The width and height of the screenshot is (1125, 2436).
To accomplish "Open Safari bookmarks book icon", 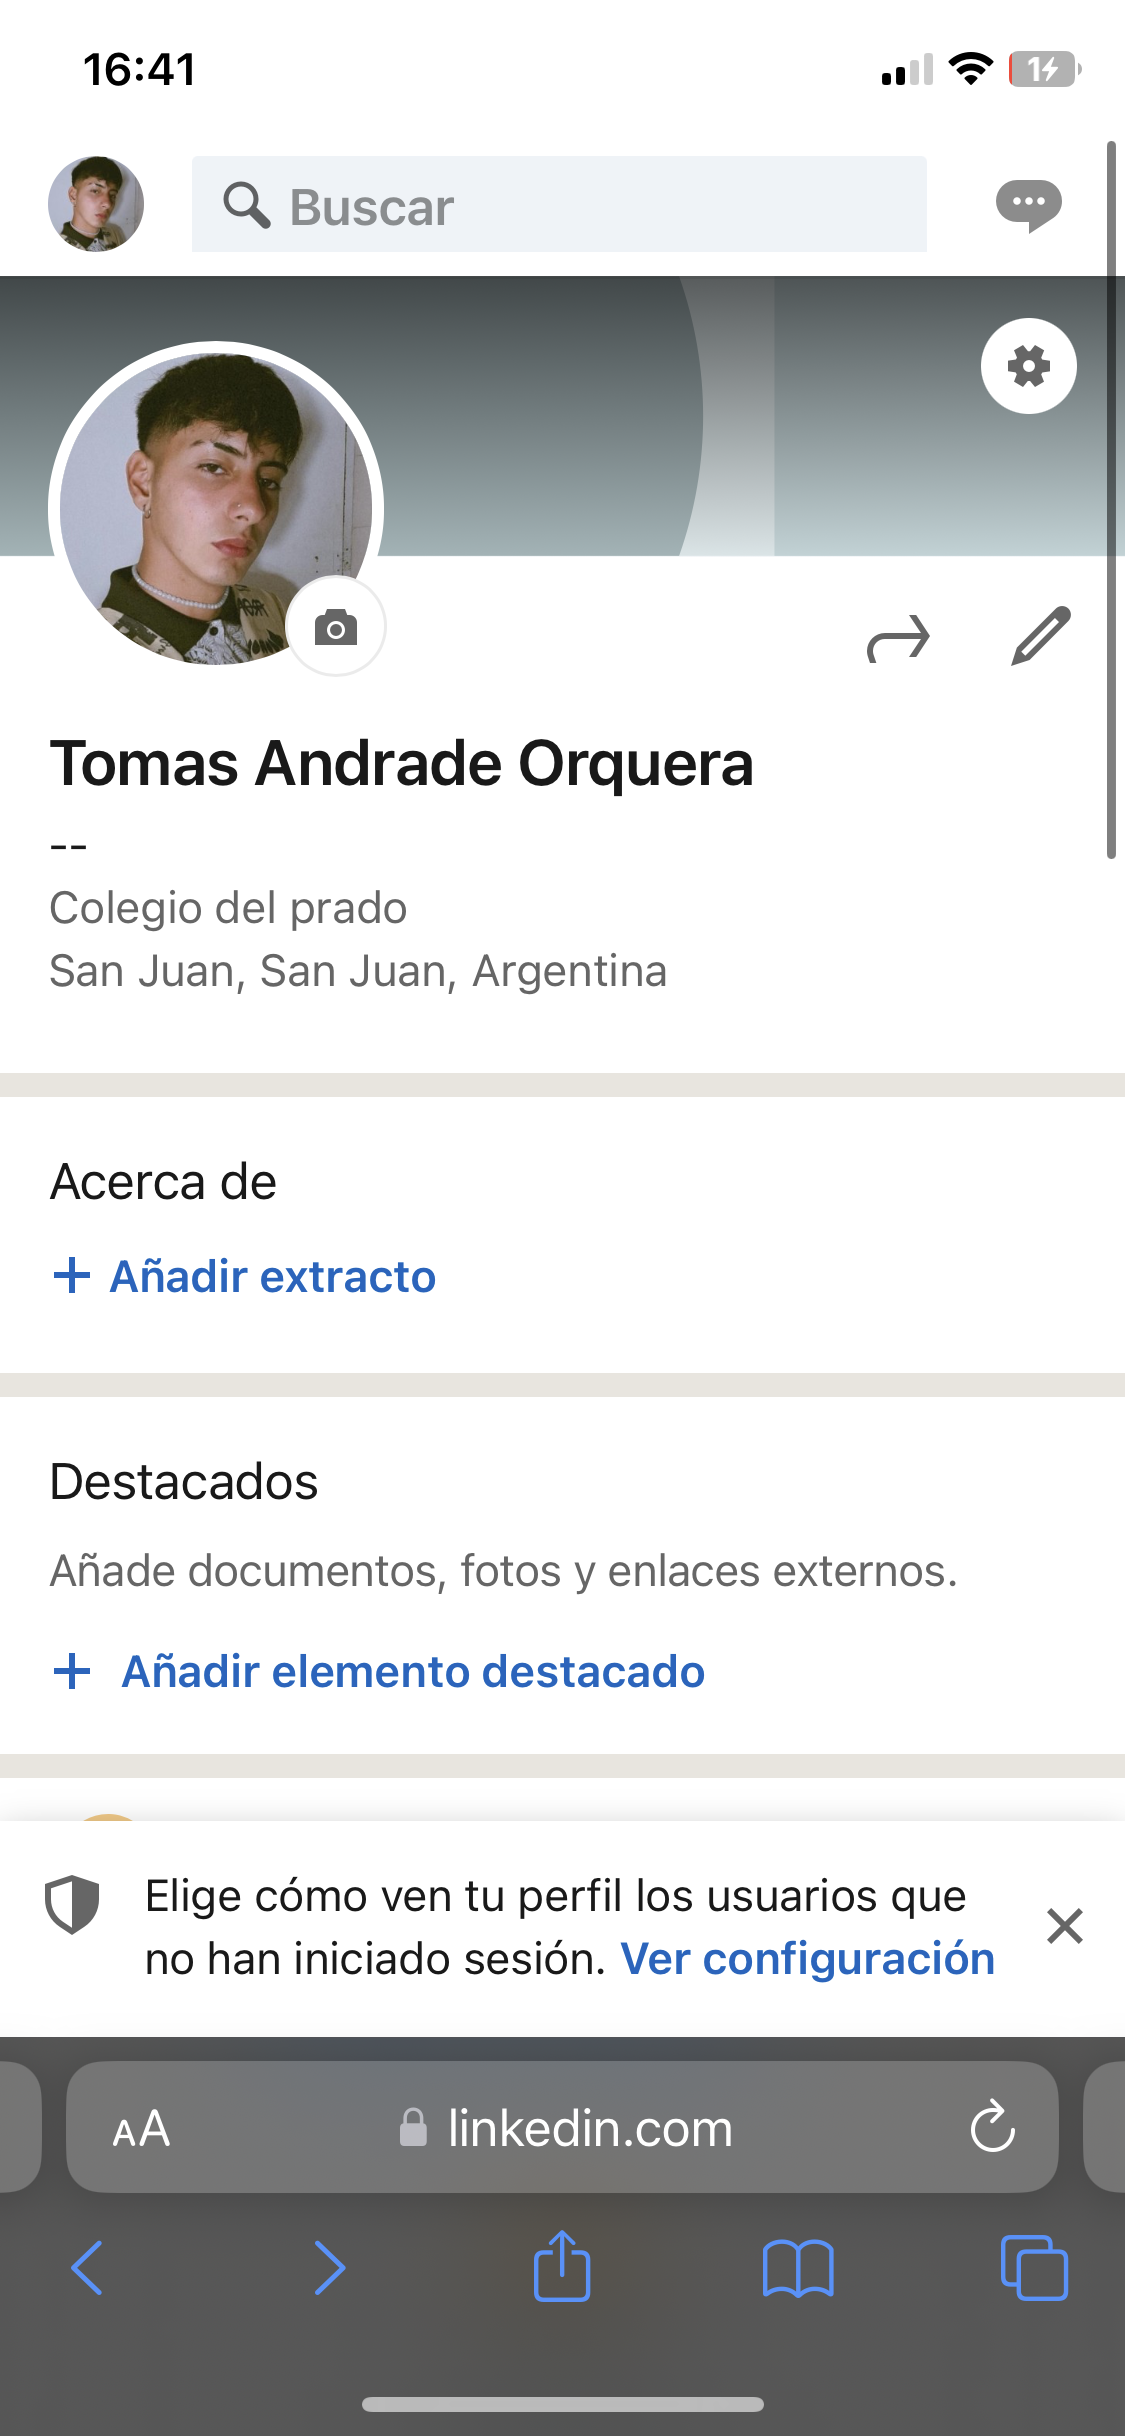I will click(797, 2268).
